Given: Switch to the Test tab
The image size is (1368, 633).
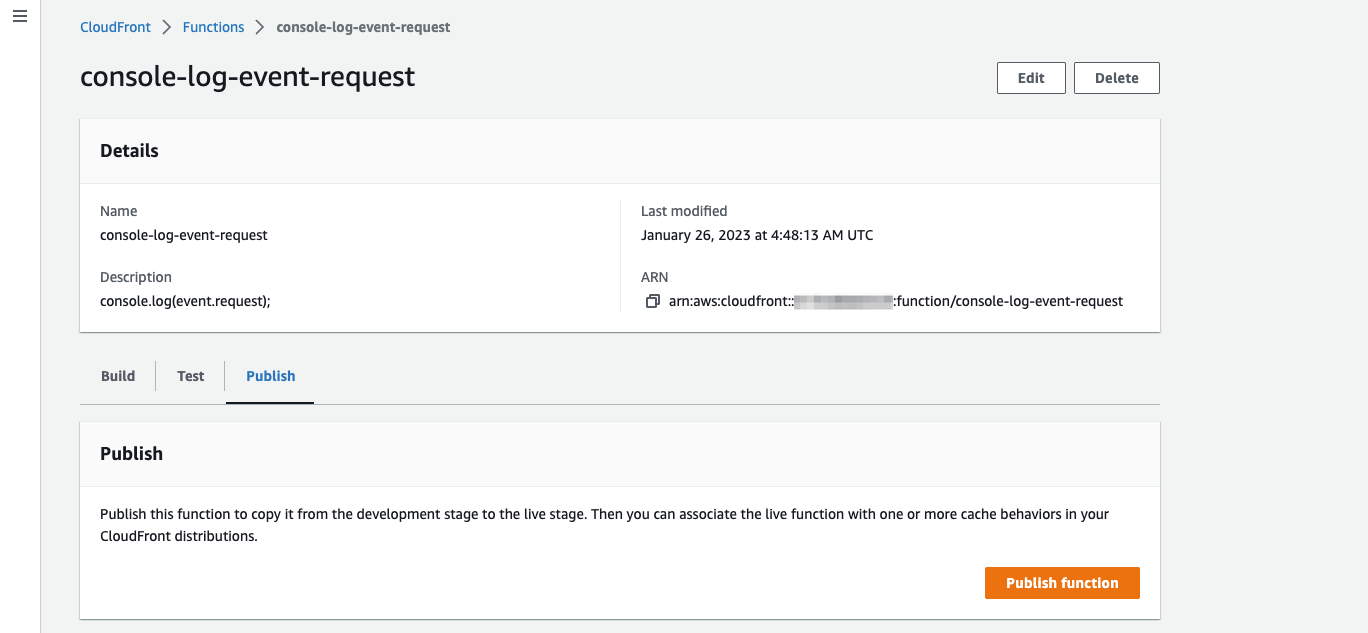Looking at the screenshot, I should pos(190,376).
